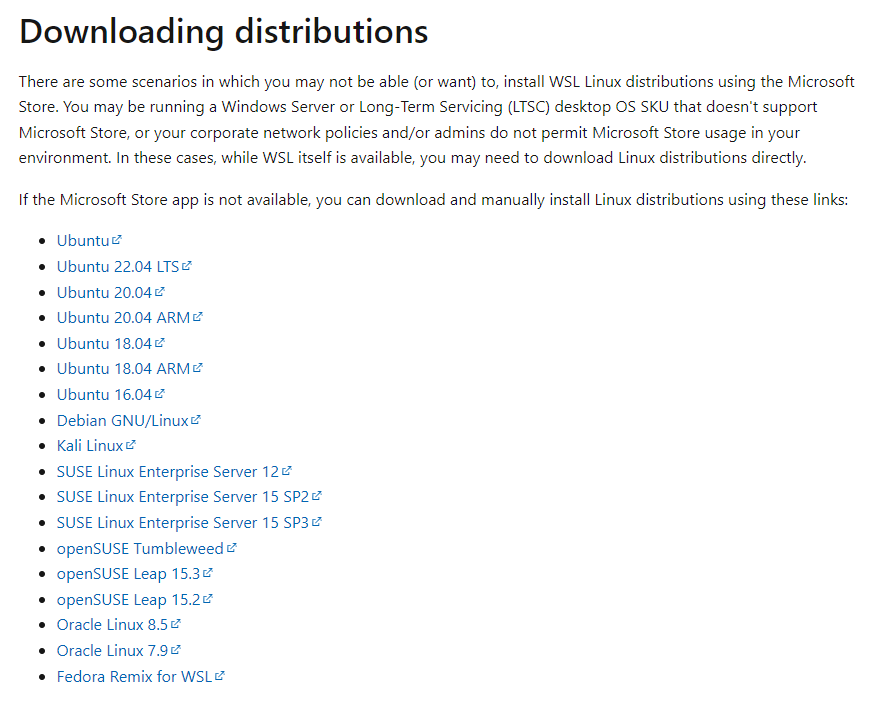The width and height of the screenshot is (895, 702).
Task: Click external-link icon after Fedora Remix for WSL
Action: (x=220, y=675)
